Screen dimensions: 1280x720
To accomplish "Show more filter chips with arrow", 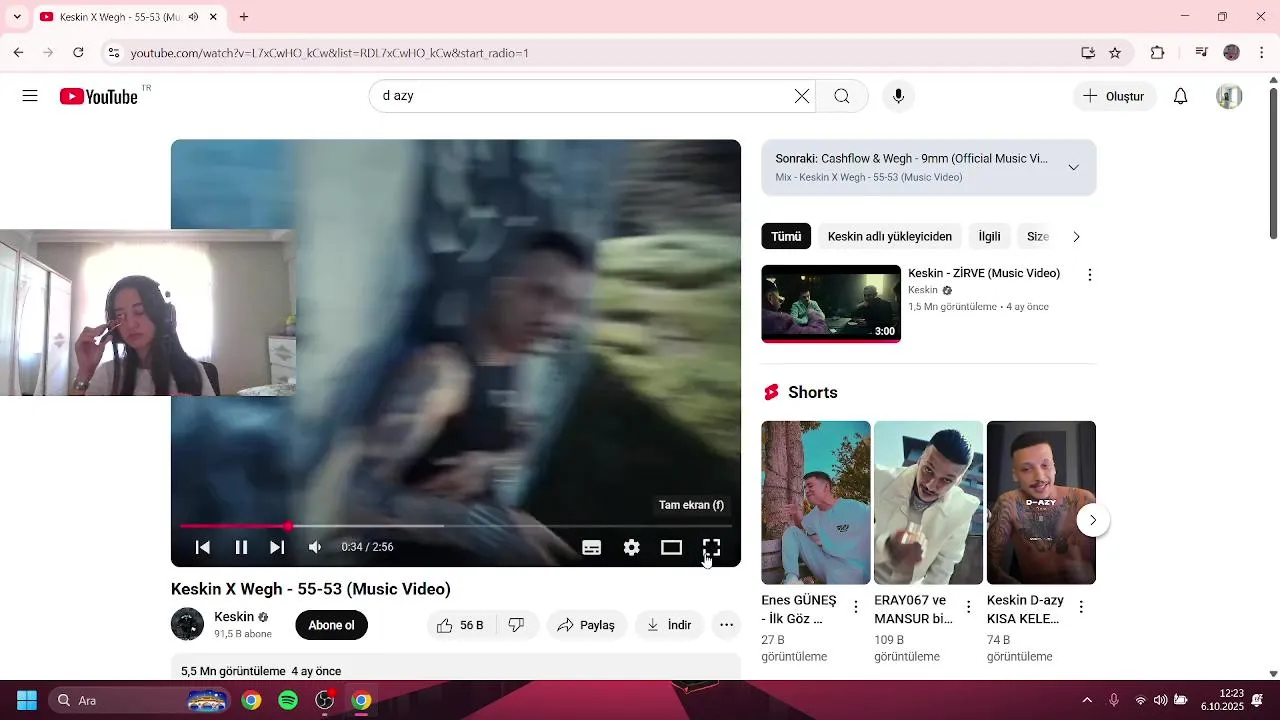I will pos(1077,236).
